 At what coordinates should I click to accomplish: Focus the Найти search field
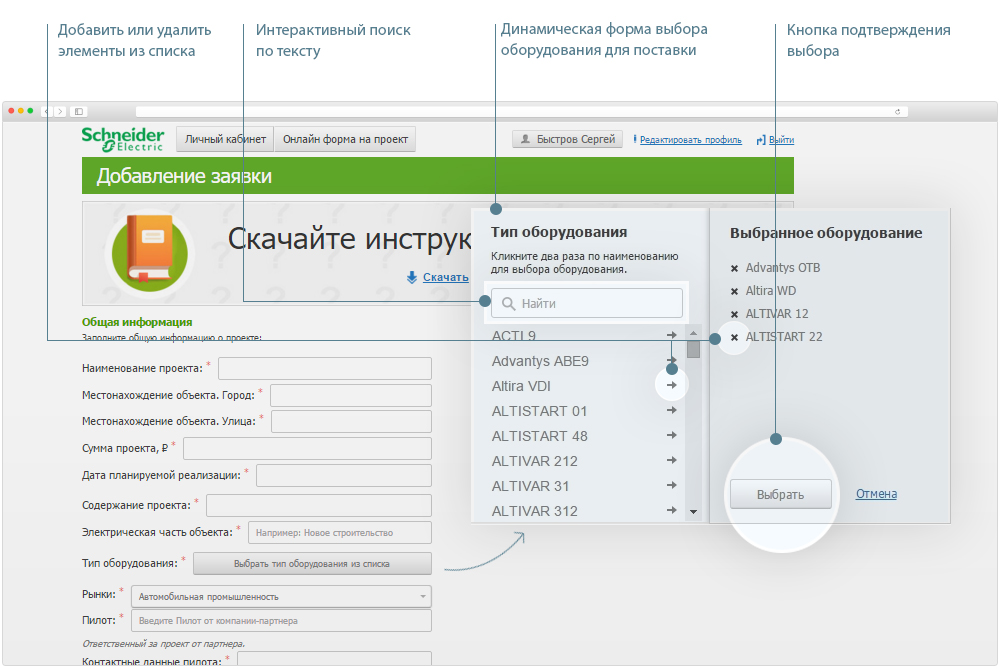click(587, 303)
